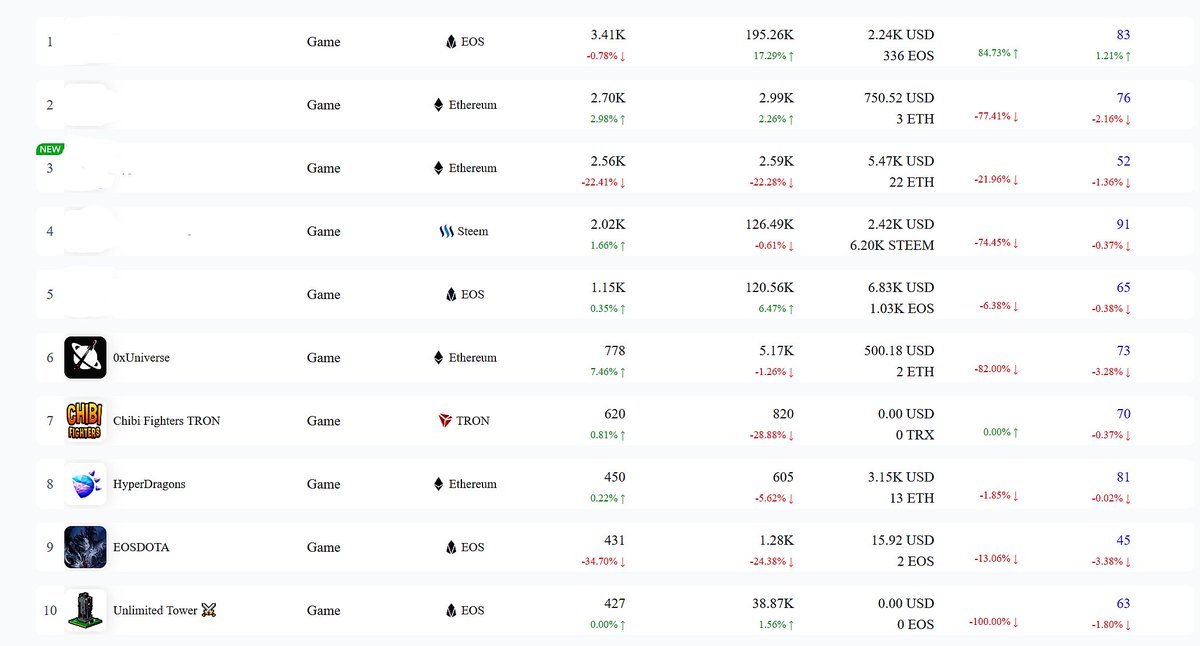Select the EOS icon in row 1
The width and height of the screenshot is (1200, 646).
tap(451, 42)
